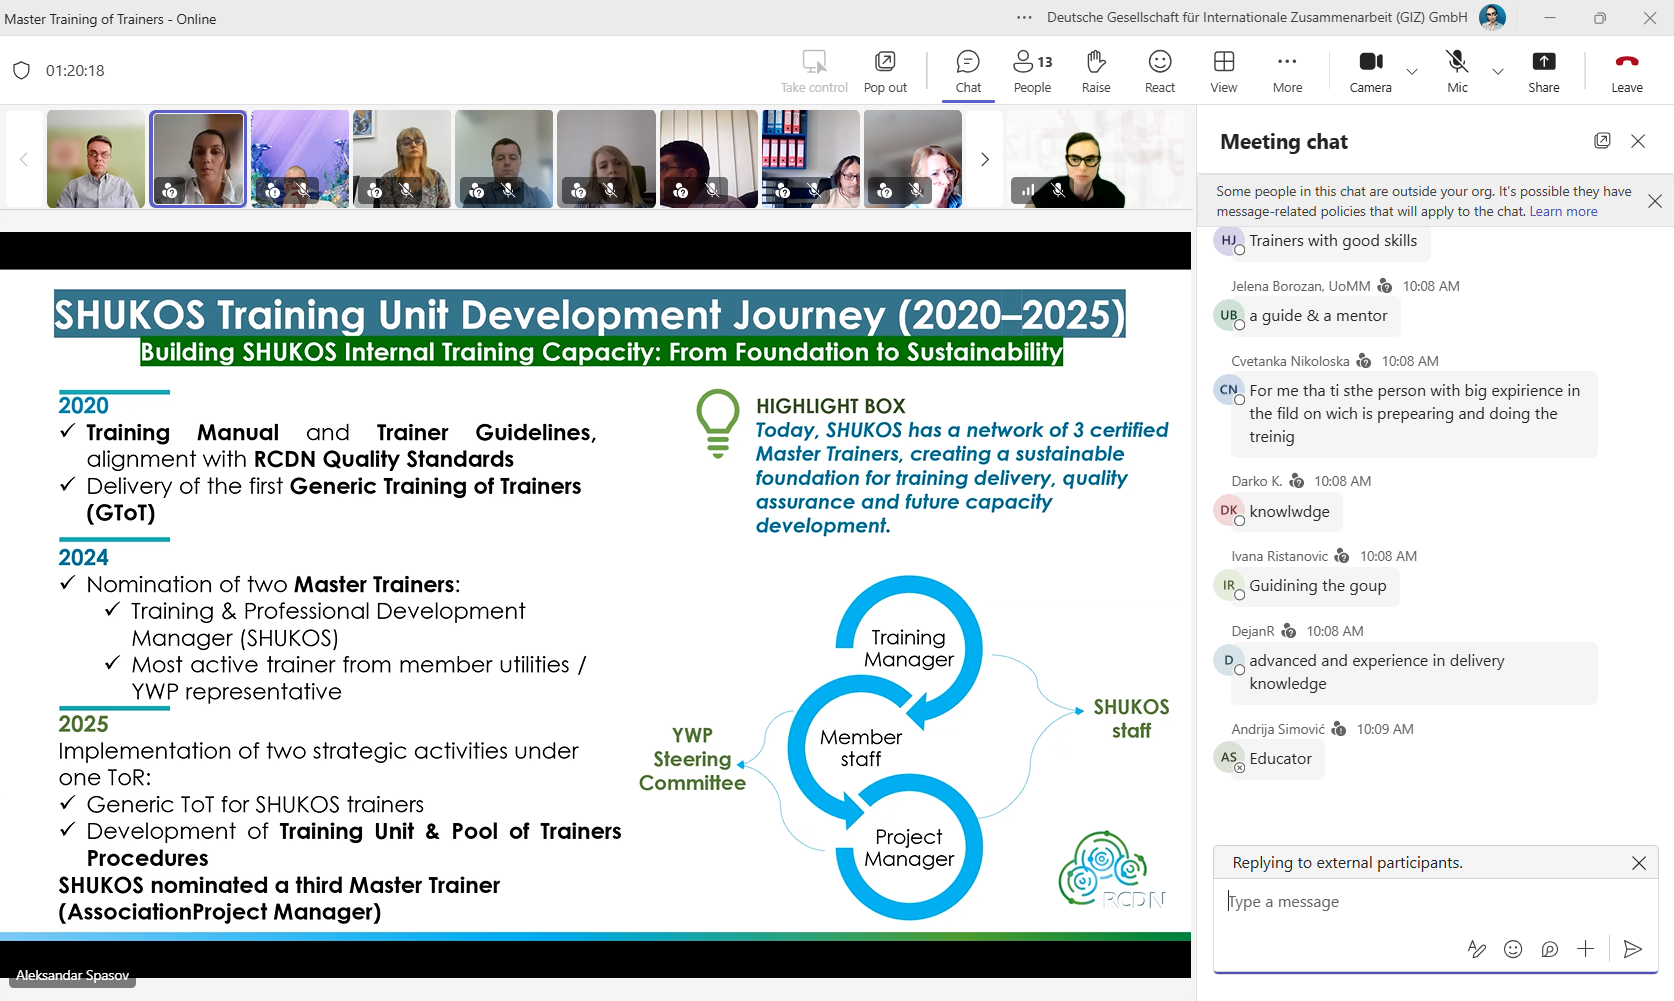Toggle the Camera on or off
The image size is (1674, 1001).
(x=1371, y=71)
